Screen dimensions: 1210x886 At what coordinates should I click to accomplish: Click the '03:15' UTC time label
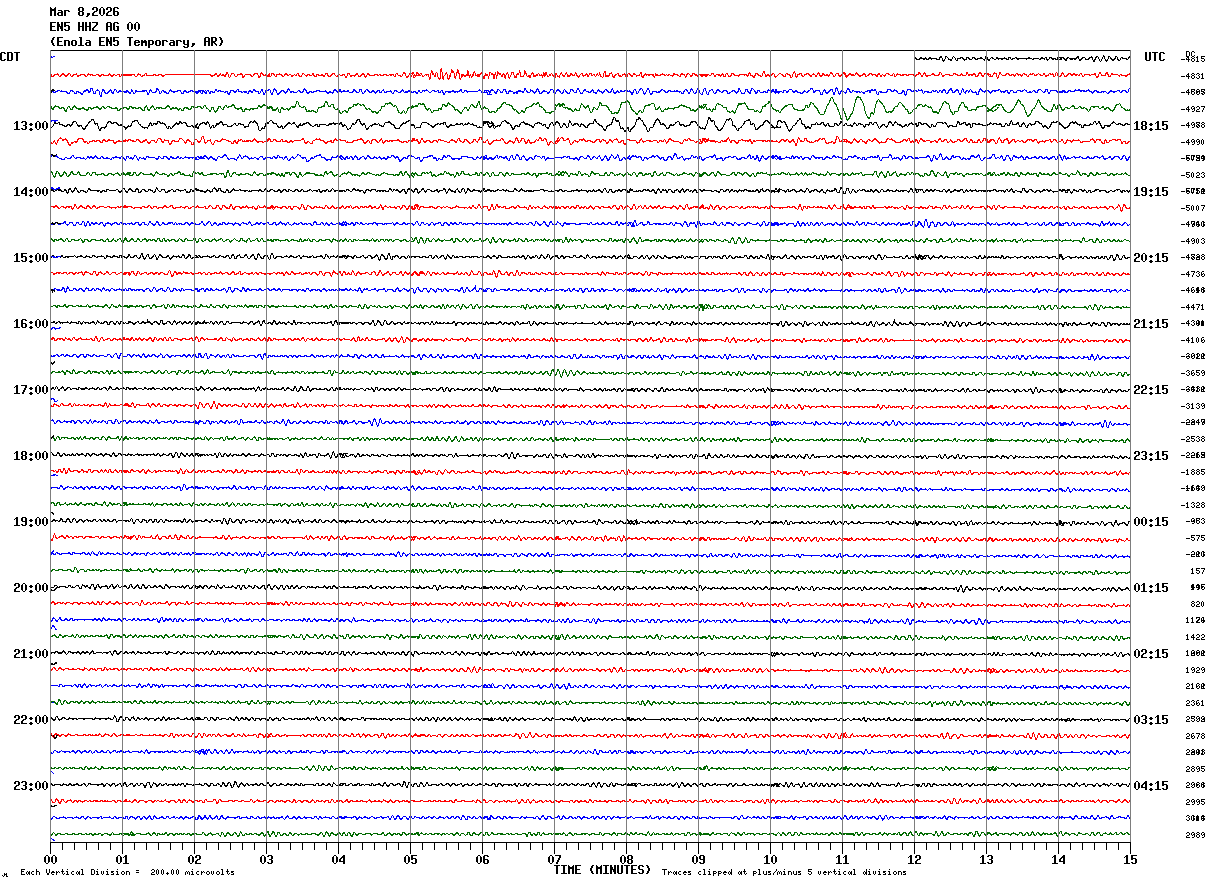click(x=1151, y=720)
